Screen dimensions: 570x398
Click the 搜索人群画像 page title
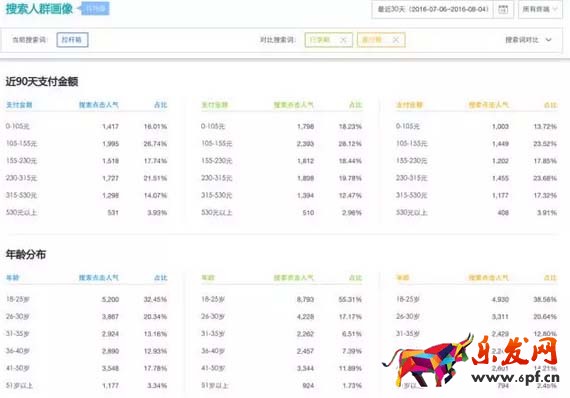tap(39, 9)
